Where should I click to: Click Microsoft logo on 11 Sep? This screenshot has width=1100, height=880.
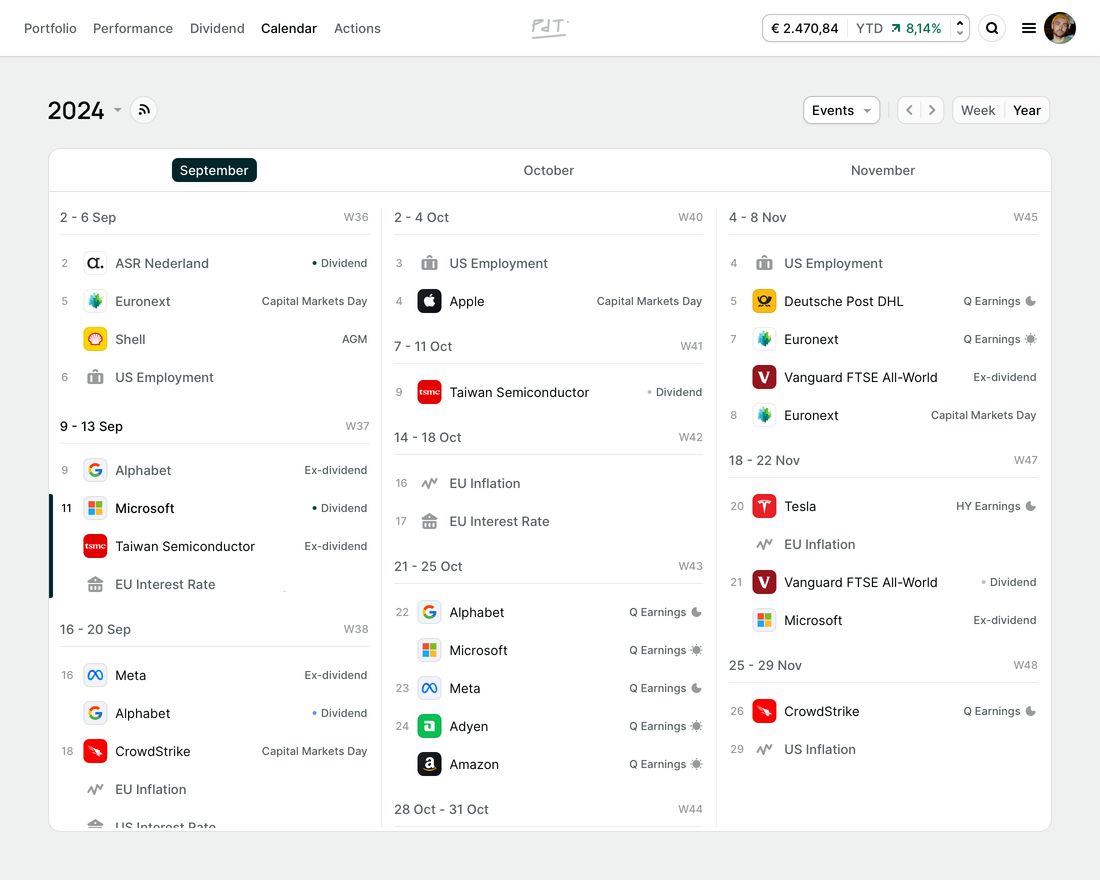(95, 508)
